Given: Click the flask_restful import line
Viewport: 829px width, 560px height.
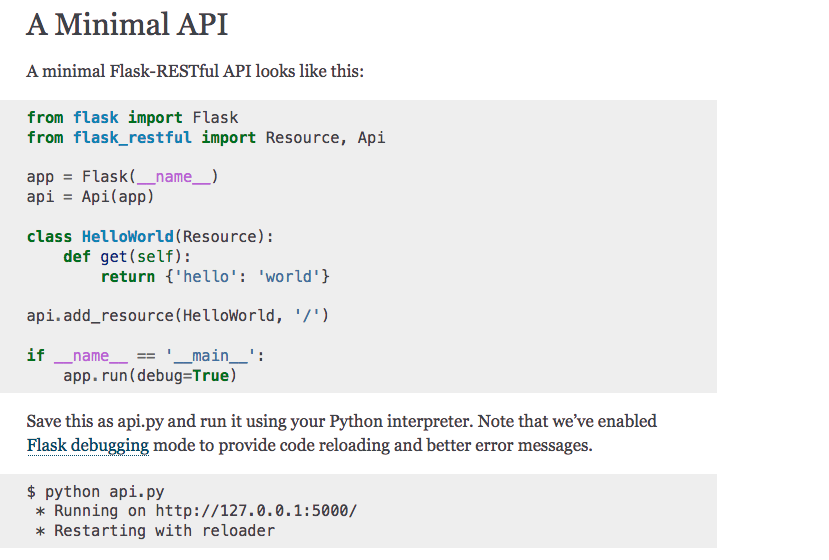Looking at the screenshot, I should tap(205, 138).
